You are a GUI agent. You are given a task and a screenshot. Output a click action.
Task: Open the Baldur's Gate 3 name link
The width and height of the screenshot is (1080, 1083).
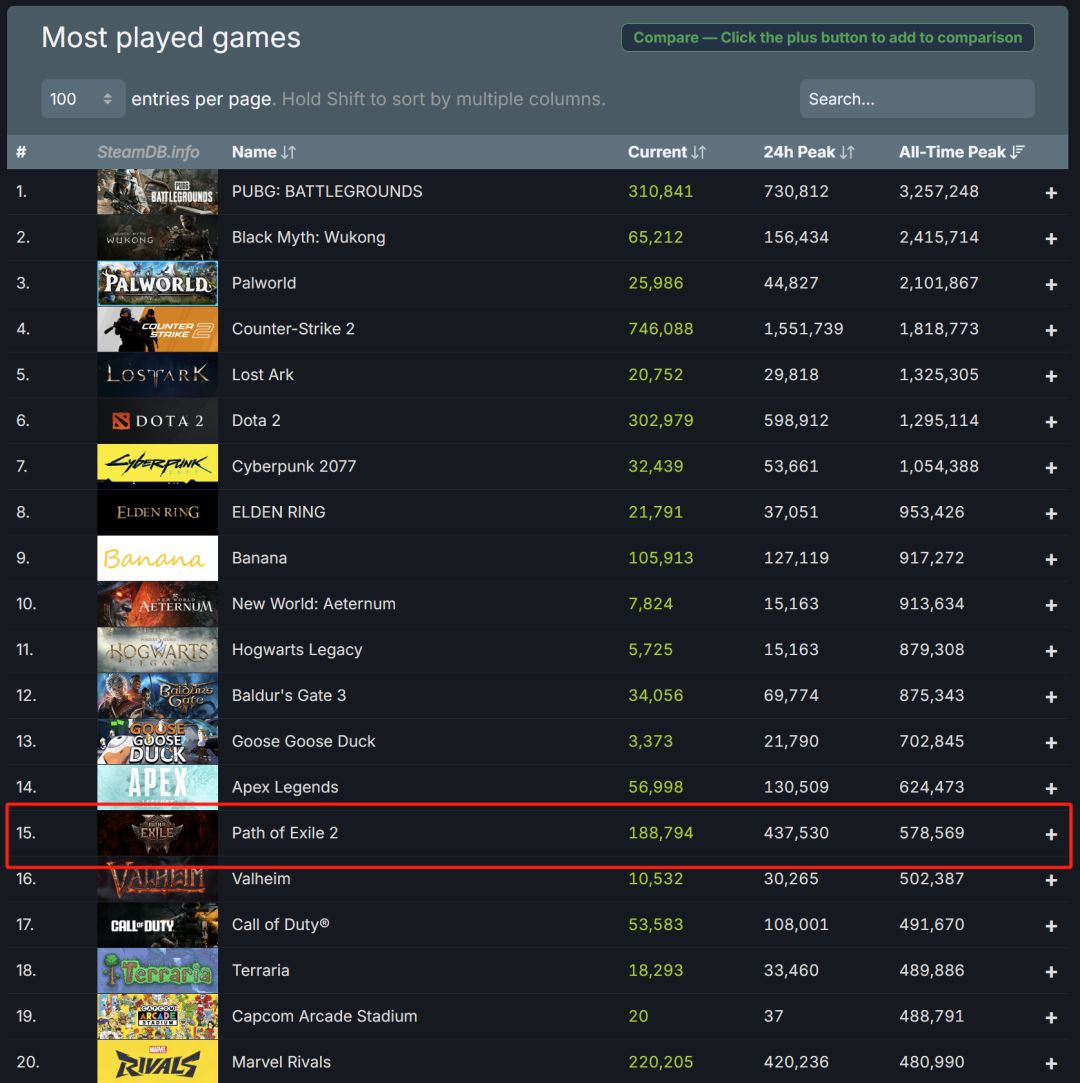[289, 696]
